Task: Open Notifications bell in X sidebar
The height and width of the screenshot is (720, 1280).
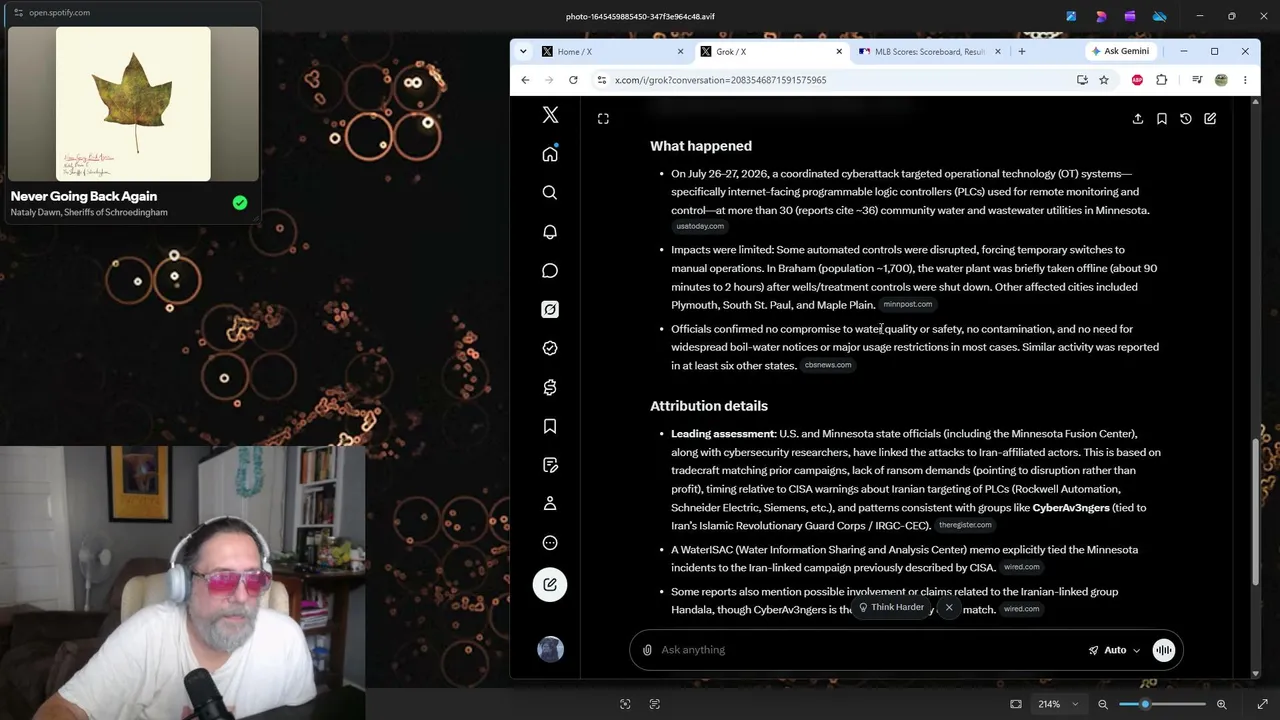Action: [x=550, y=232]
